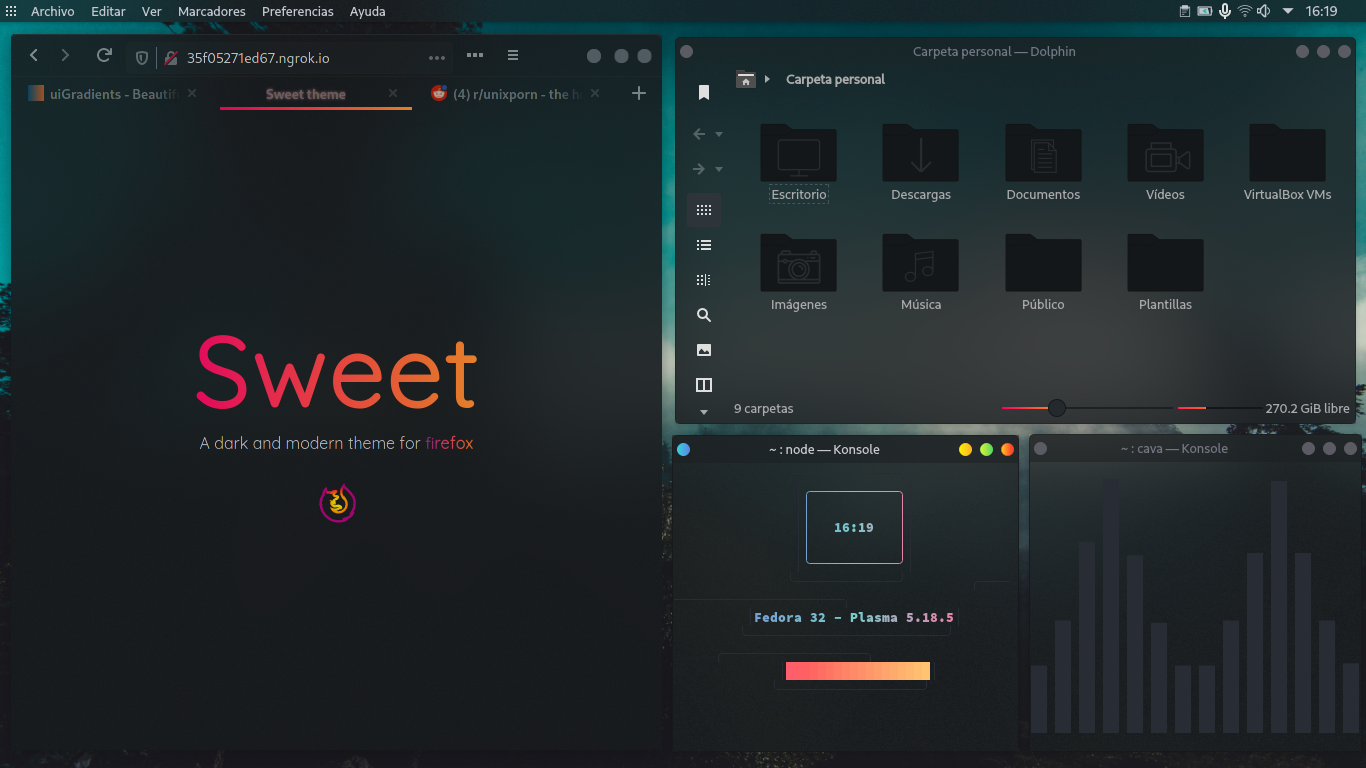Click the Firefox fox logo on page

pos(338,503)
